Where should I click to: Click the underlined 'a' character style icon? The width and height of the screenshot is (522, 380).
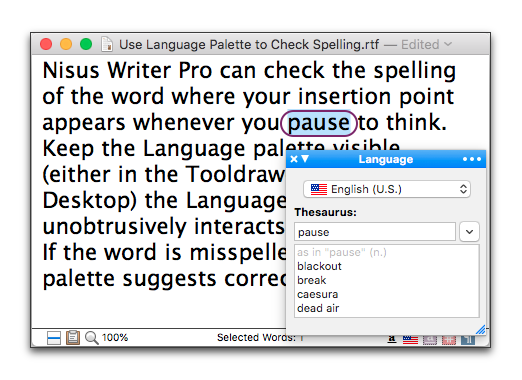point(392,339)
